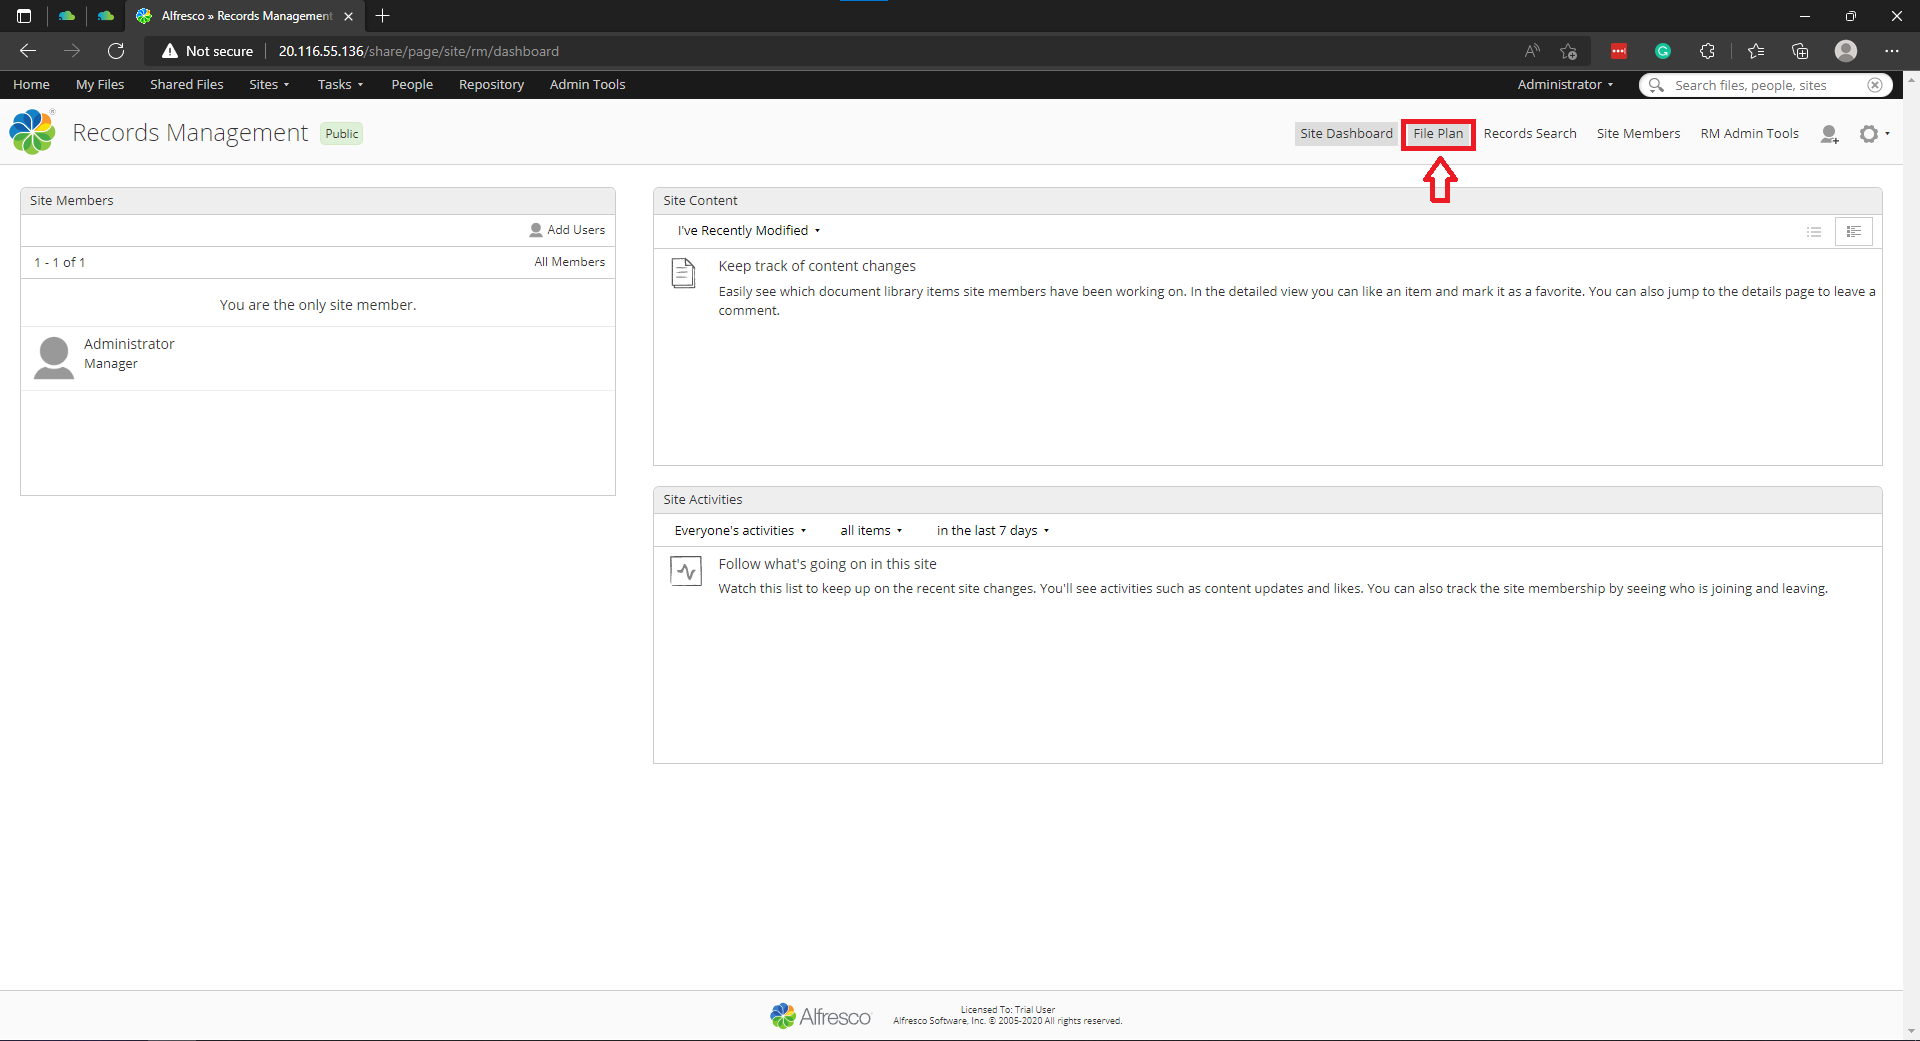1920x1041 pixels.
Task: Reload the page with the refresh icon
Action: (x=116, y=51)
